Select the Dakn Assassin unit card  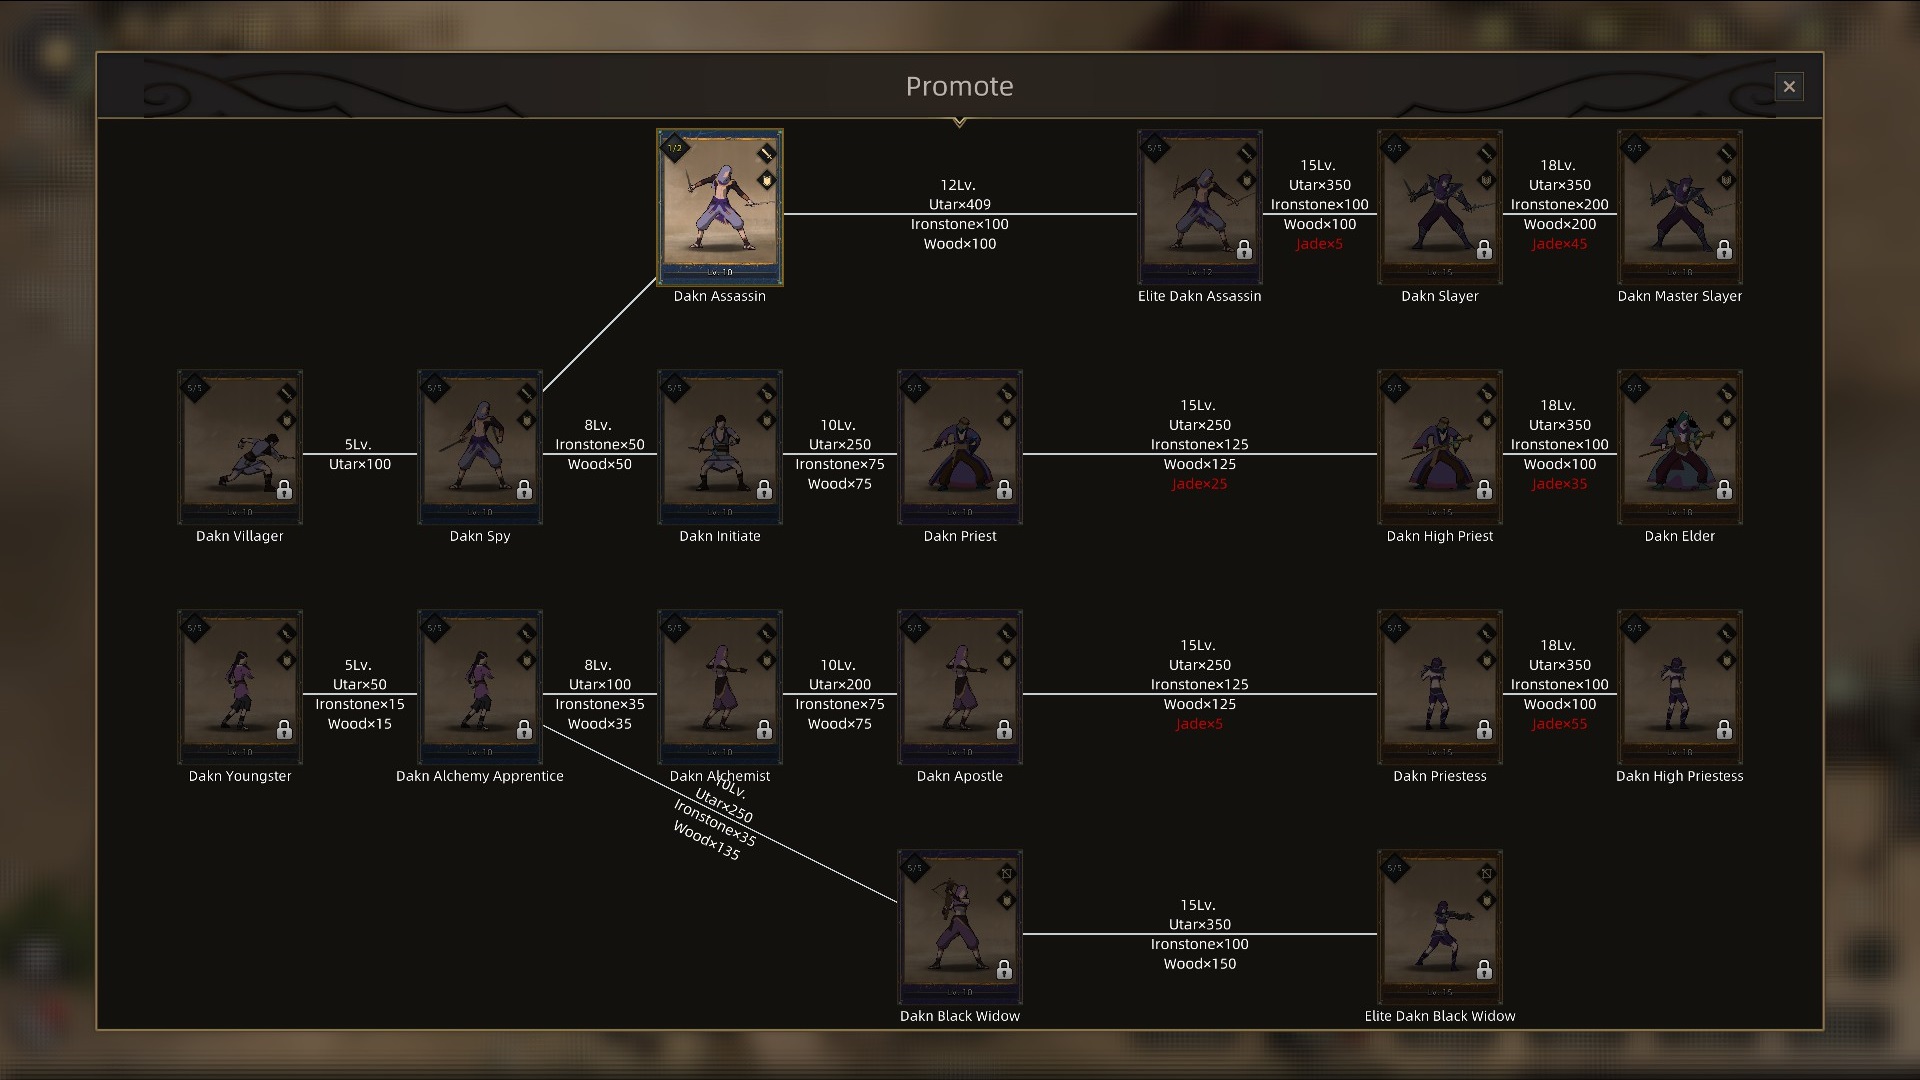719,207
